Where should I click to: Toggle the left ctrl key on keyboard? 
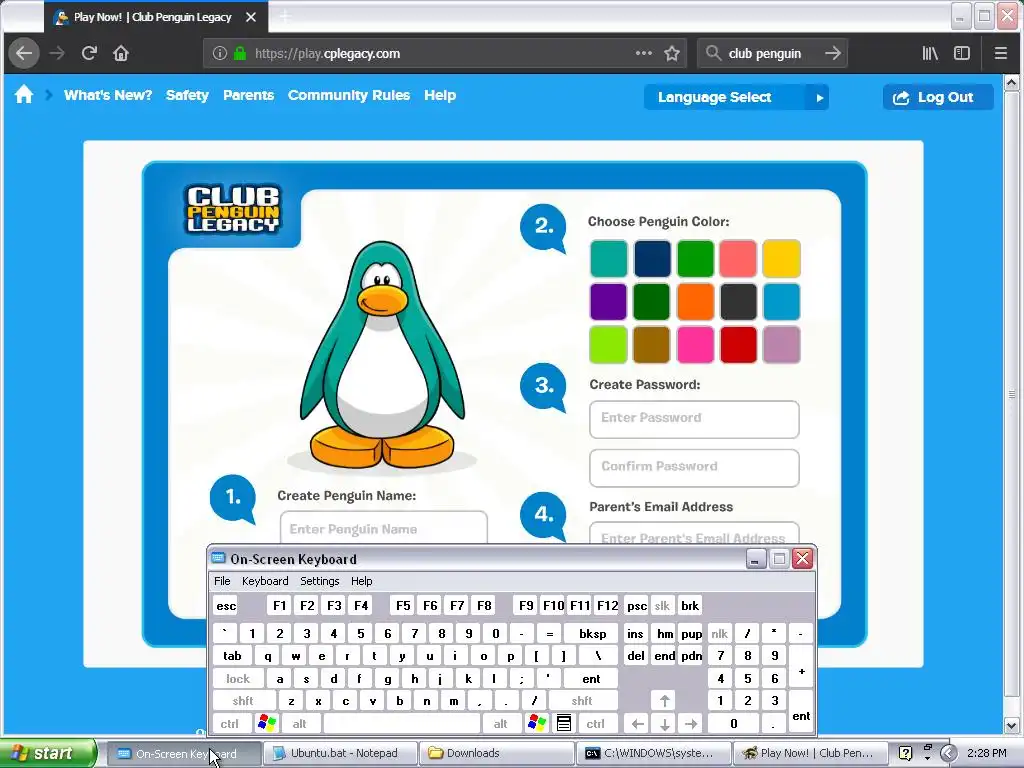230,724
